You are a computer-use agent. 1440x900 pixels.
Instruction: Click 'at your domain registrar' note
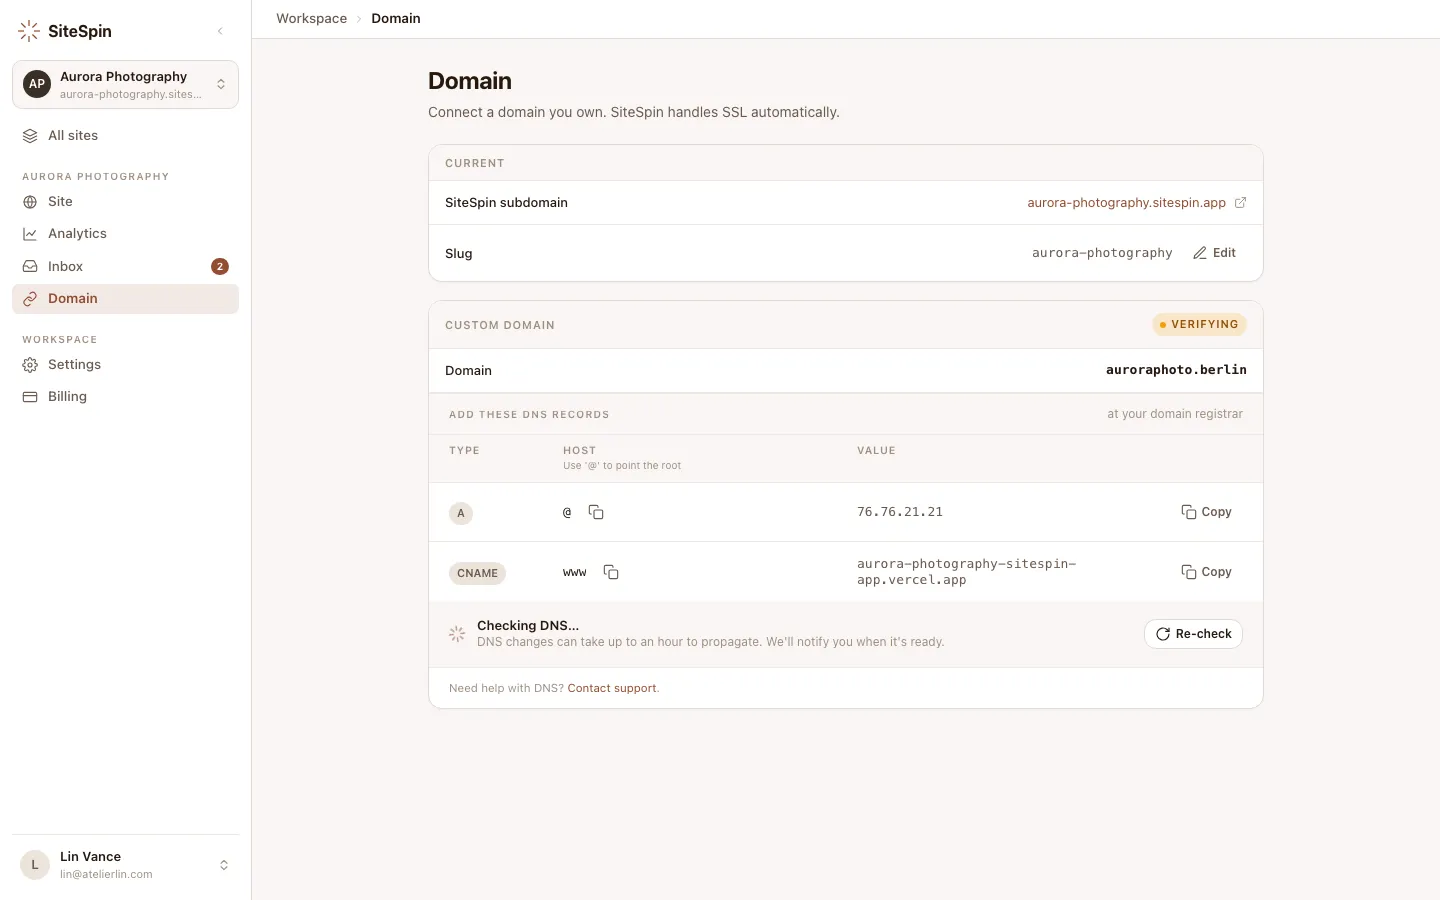click(1175, 414)
